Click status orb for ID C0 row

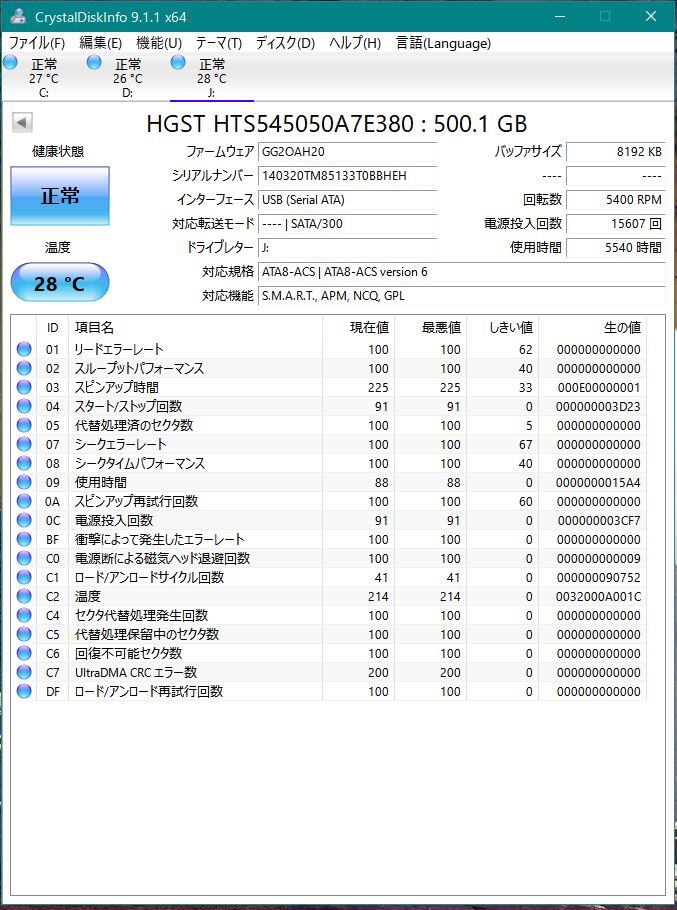pyautogui.click(x=24, y=558)
